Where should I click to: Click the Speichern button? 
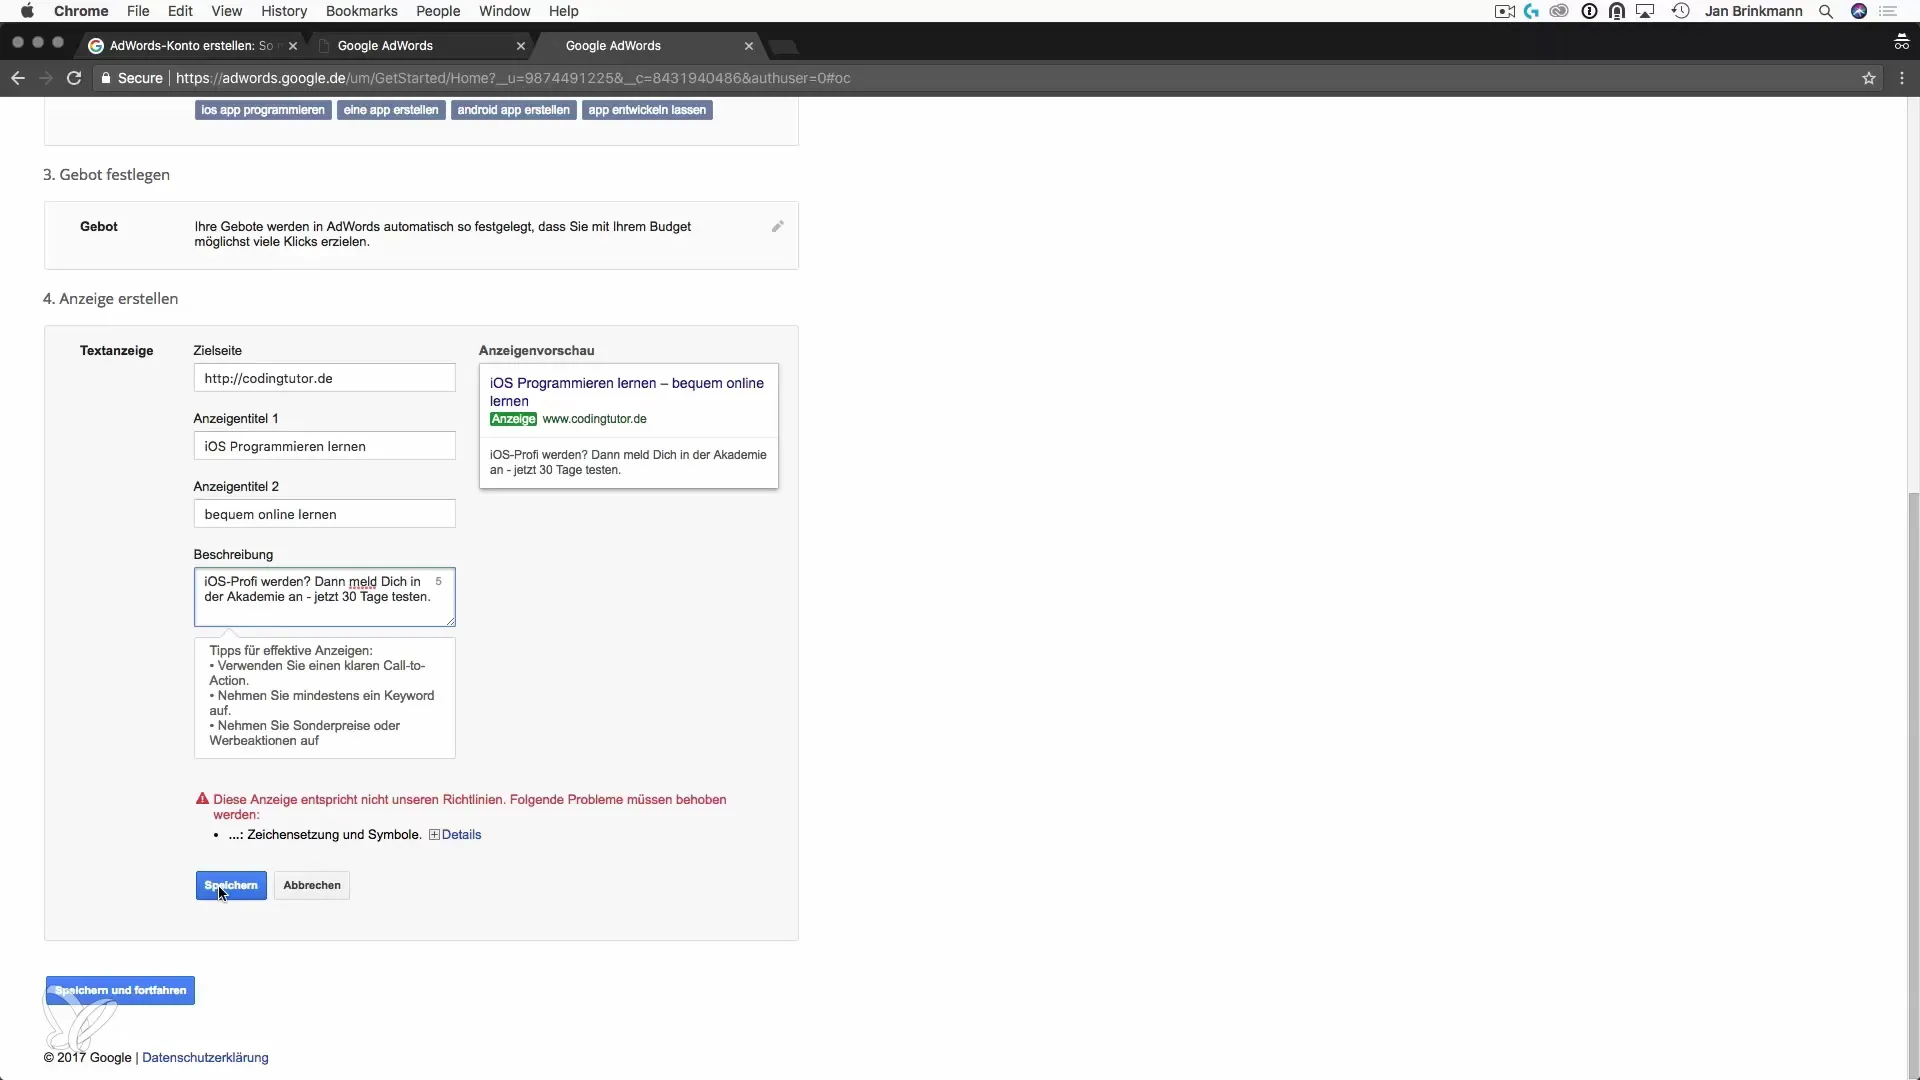(x=231, y=886)
